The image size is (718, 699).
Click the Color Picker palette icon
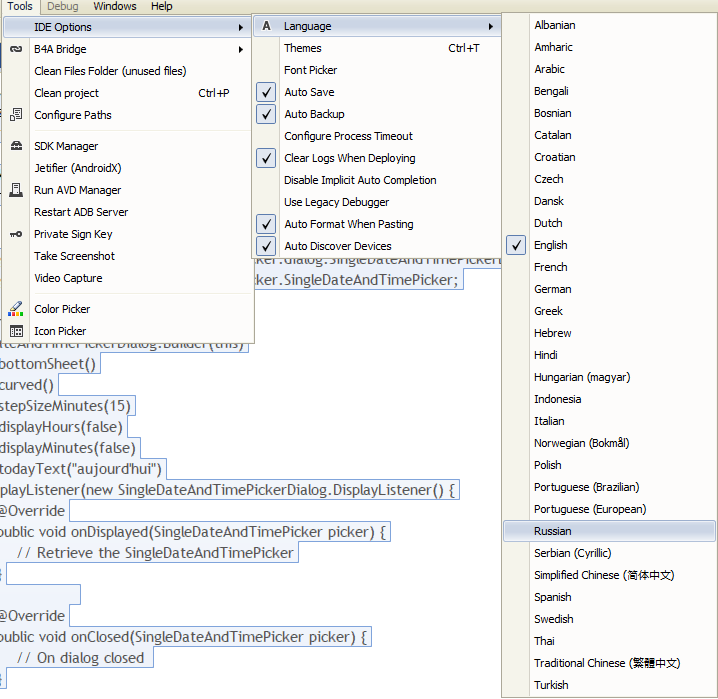16,309
